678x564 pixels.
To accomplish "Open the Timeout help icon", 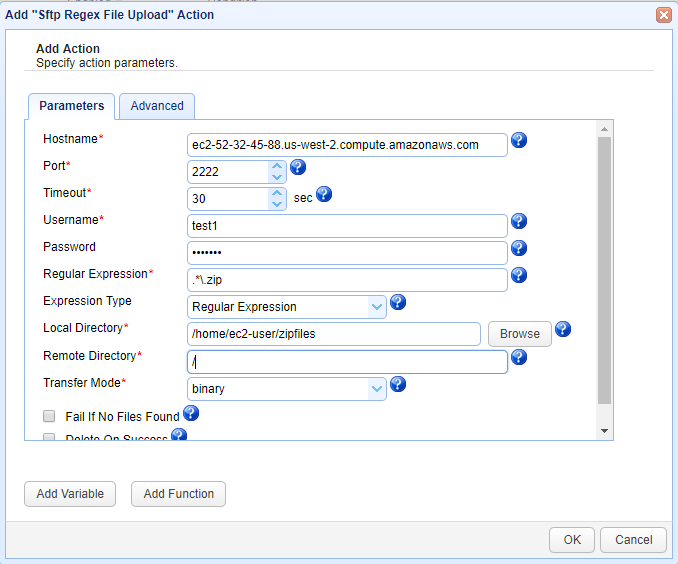I will pyautogui.click(x=323, y=194).
